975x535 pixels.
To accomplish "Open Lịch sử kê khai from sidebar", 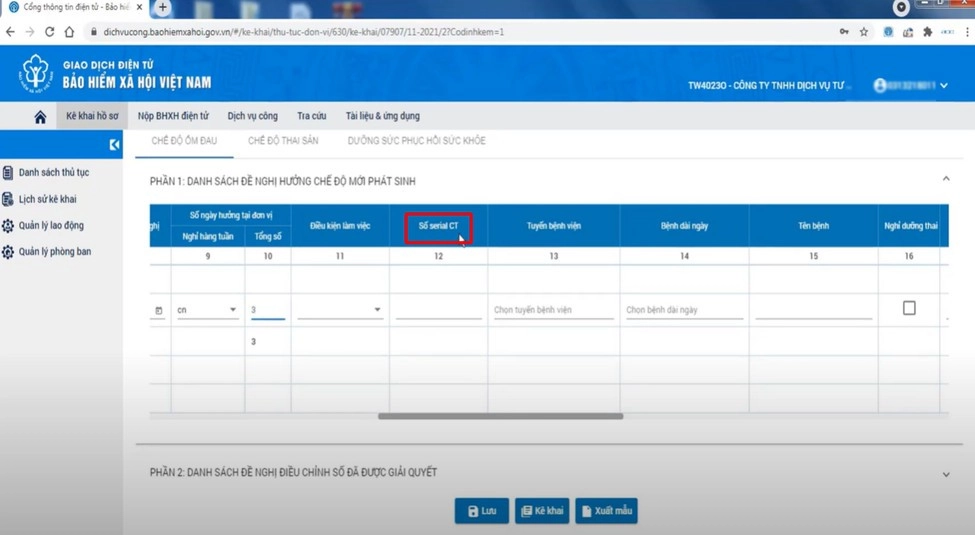I will pyautogui.click(x=8, y=199).
